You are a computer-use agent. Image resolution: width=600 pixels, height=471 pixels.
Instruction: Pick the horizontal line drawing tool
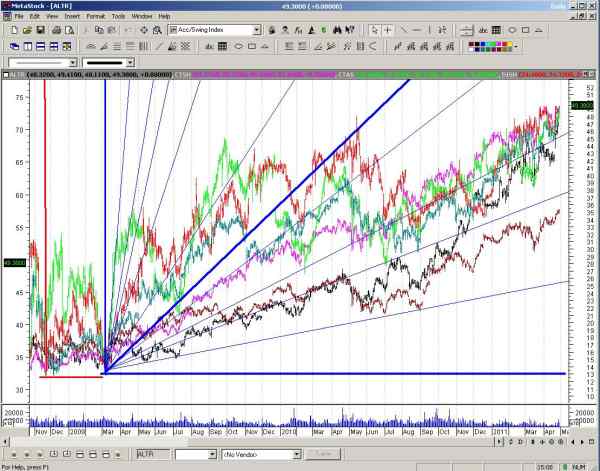[417, 30]
